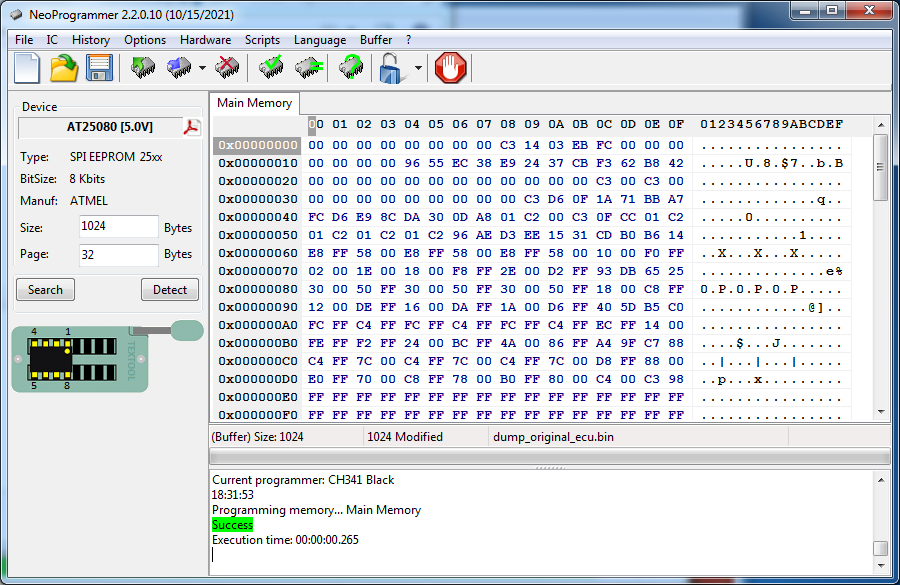The image size is (900, 585).
Task: Click the Read IC chip icon
Action: tap(143, 68)
